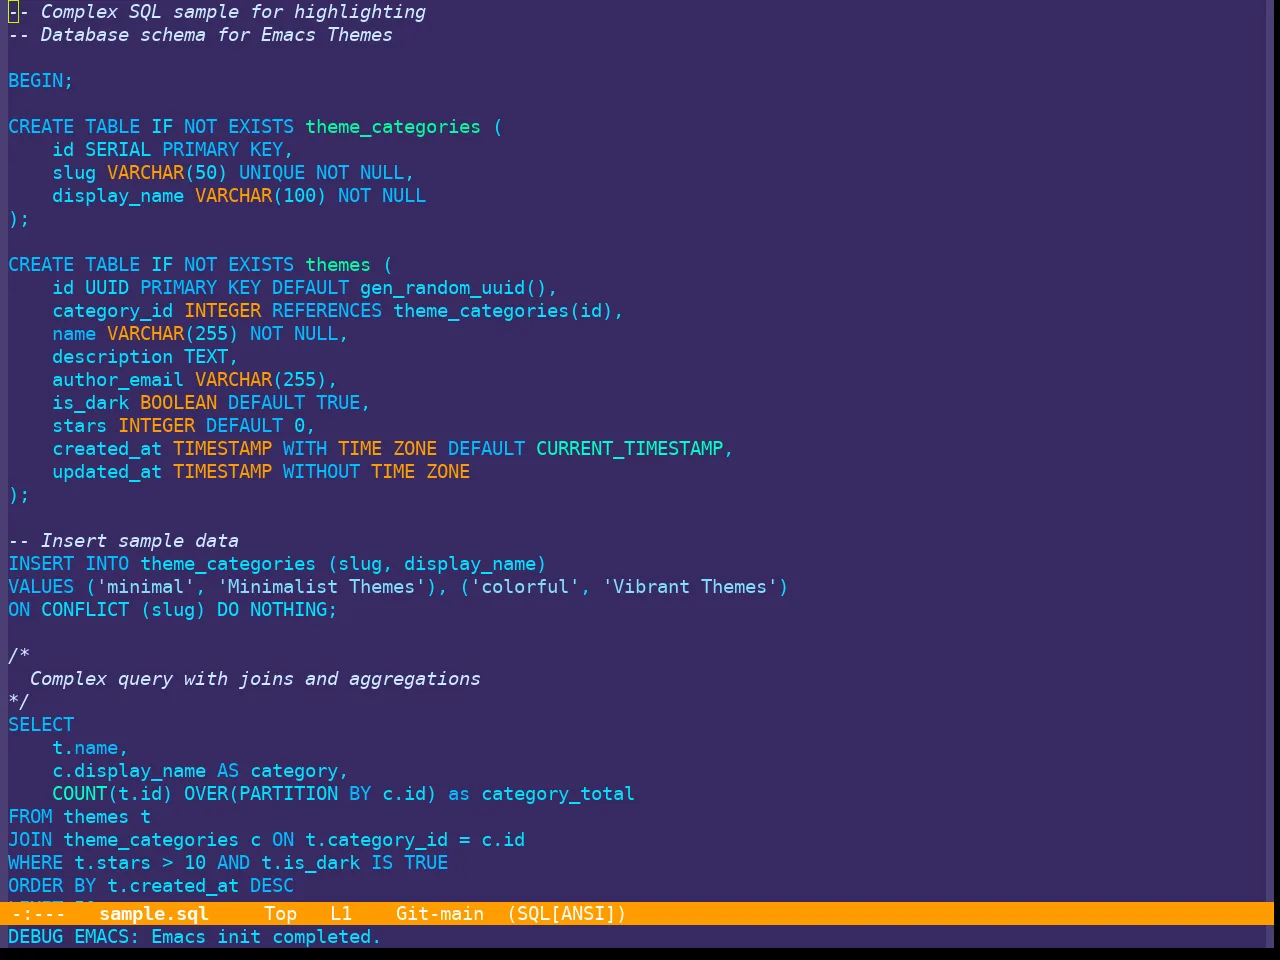Place cursor on BEGIN; statement
The width and height of the screenshot is (1280, 960).
coord(41,81)
